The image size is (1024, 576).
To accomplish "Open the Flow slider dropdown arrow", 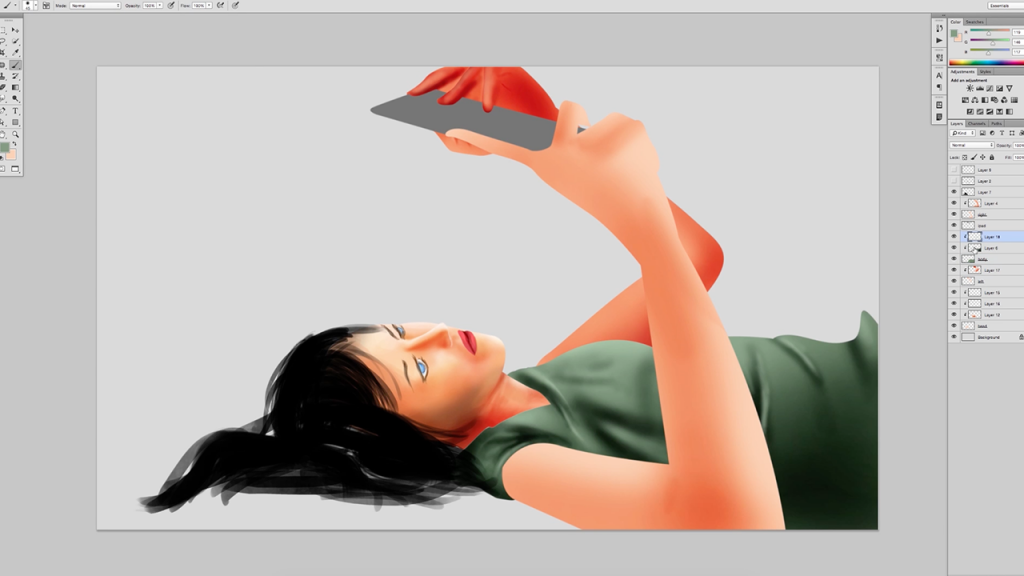I will 209,5.
